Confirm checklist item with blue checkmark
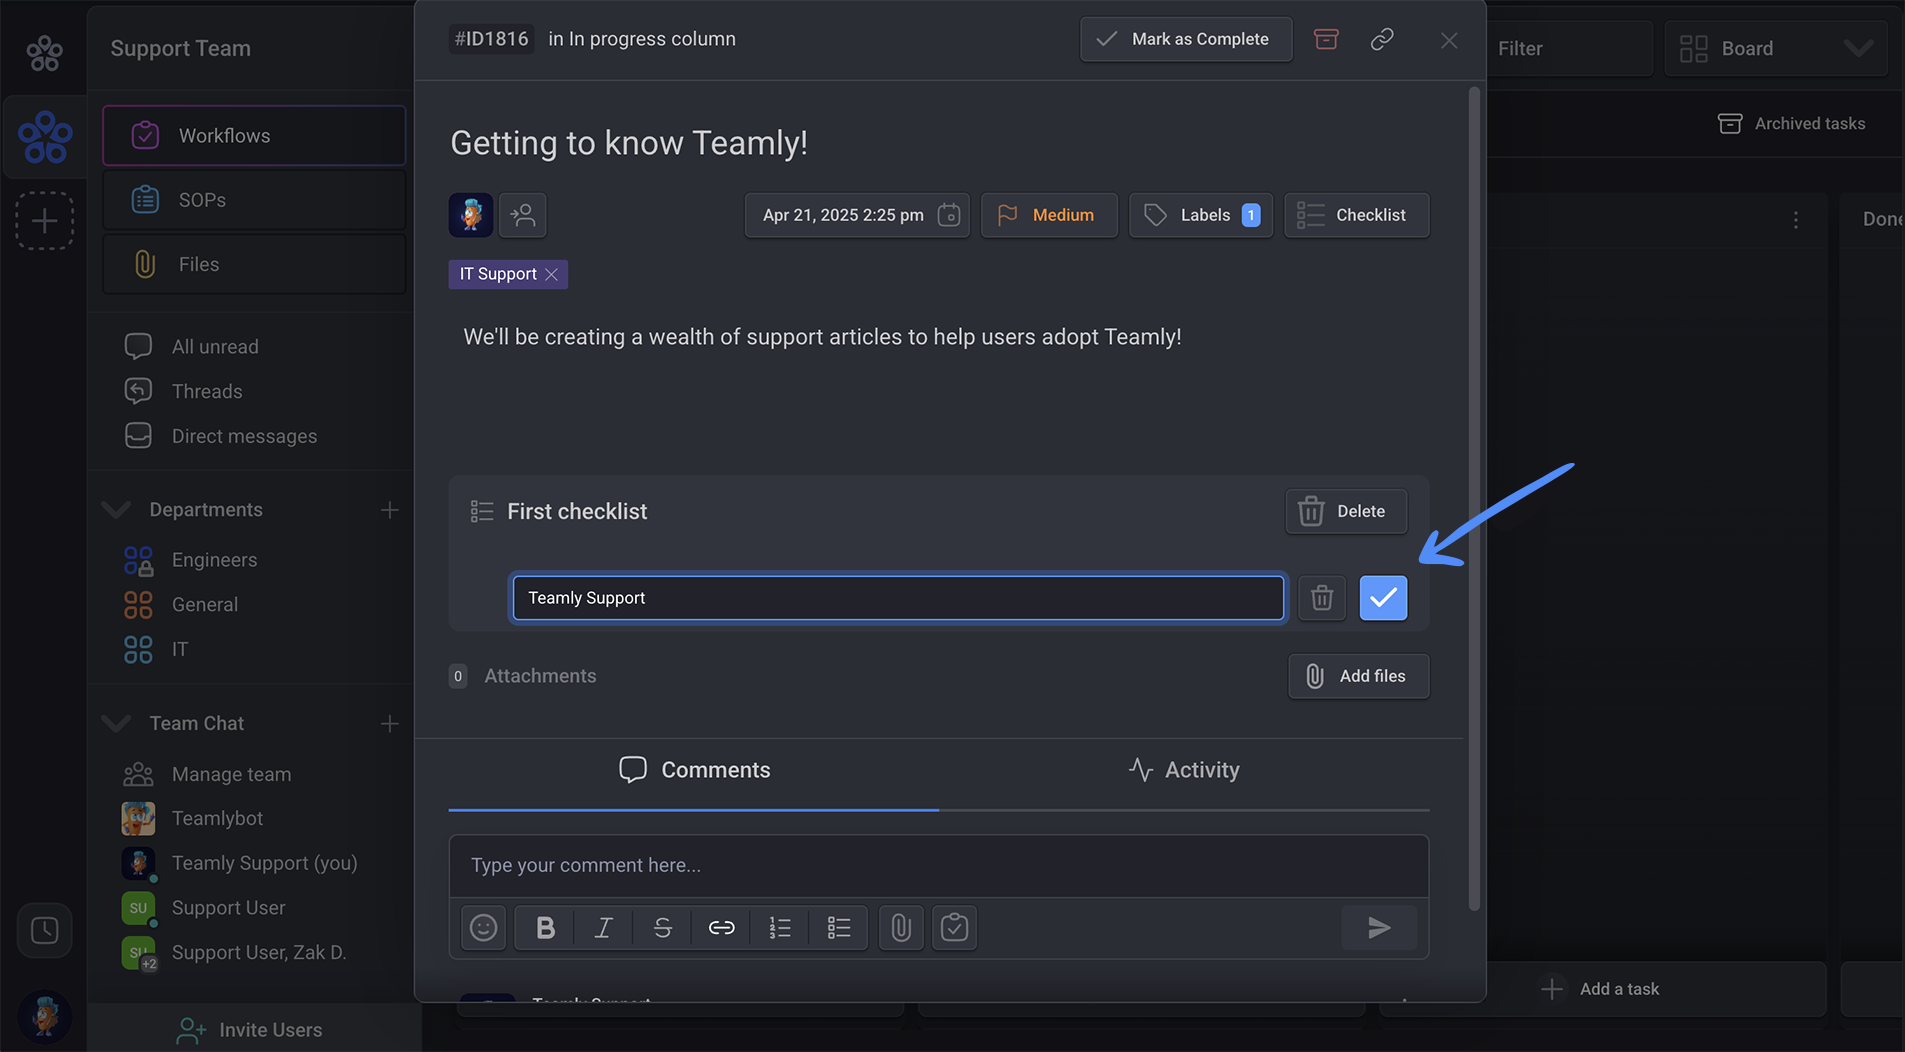Viewport: 1905px width, 1052px height. tap(1383, 598)
